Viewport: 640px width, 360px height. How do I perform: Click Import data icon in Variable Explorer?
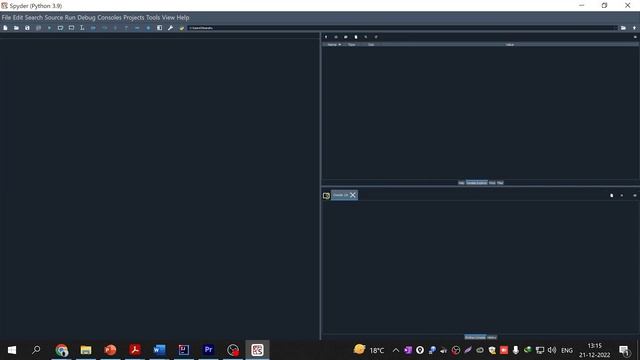click(326, 37)
